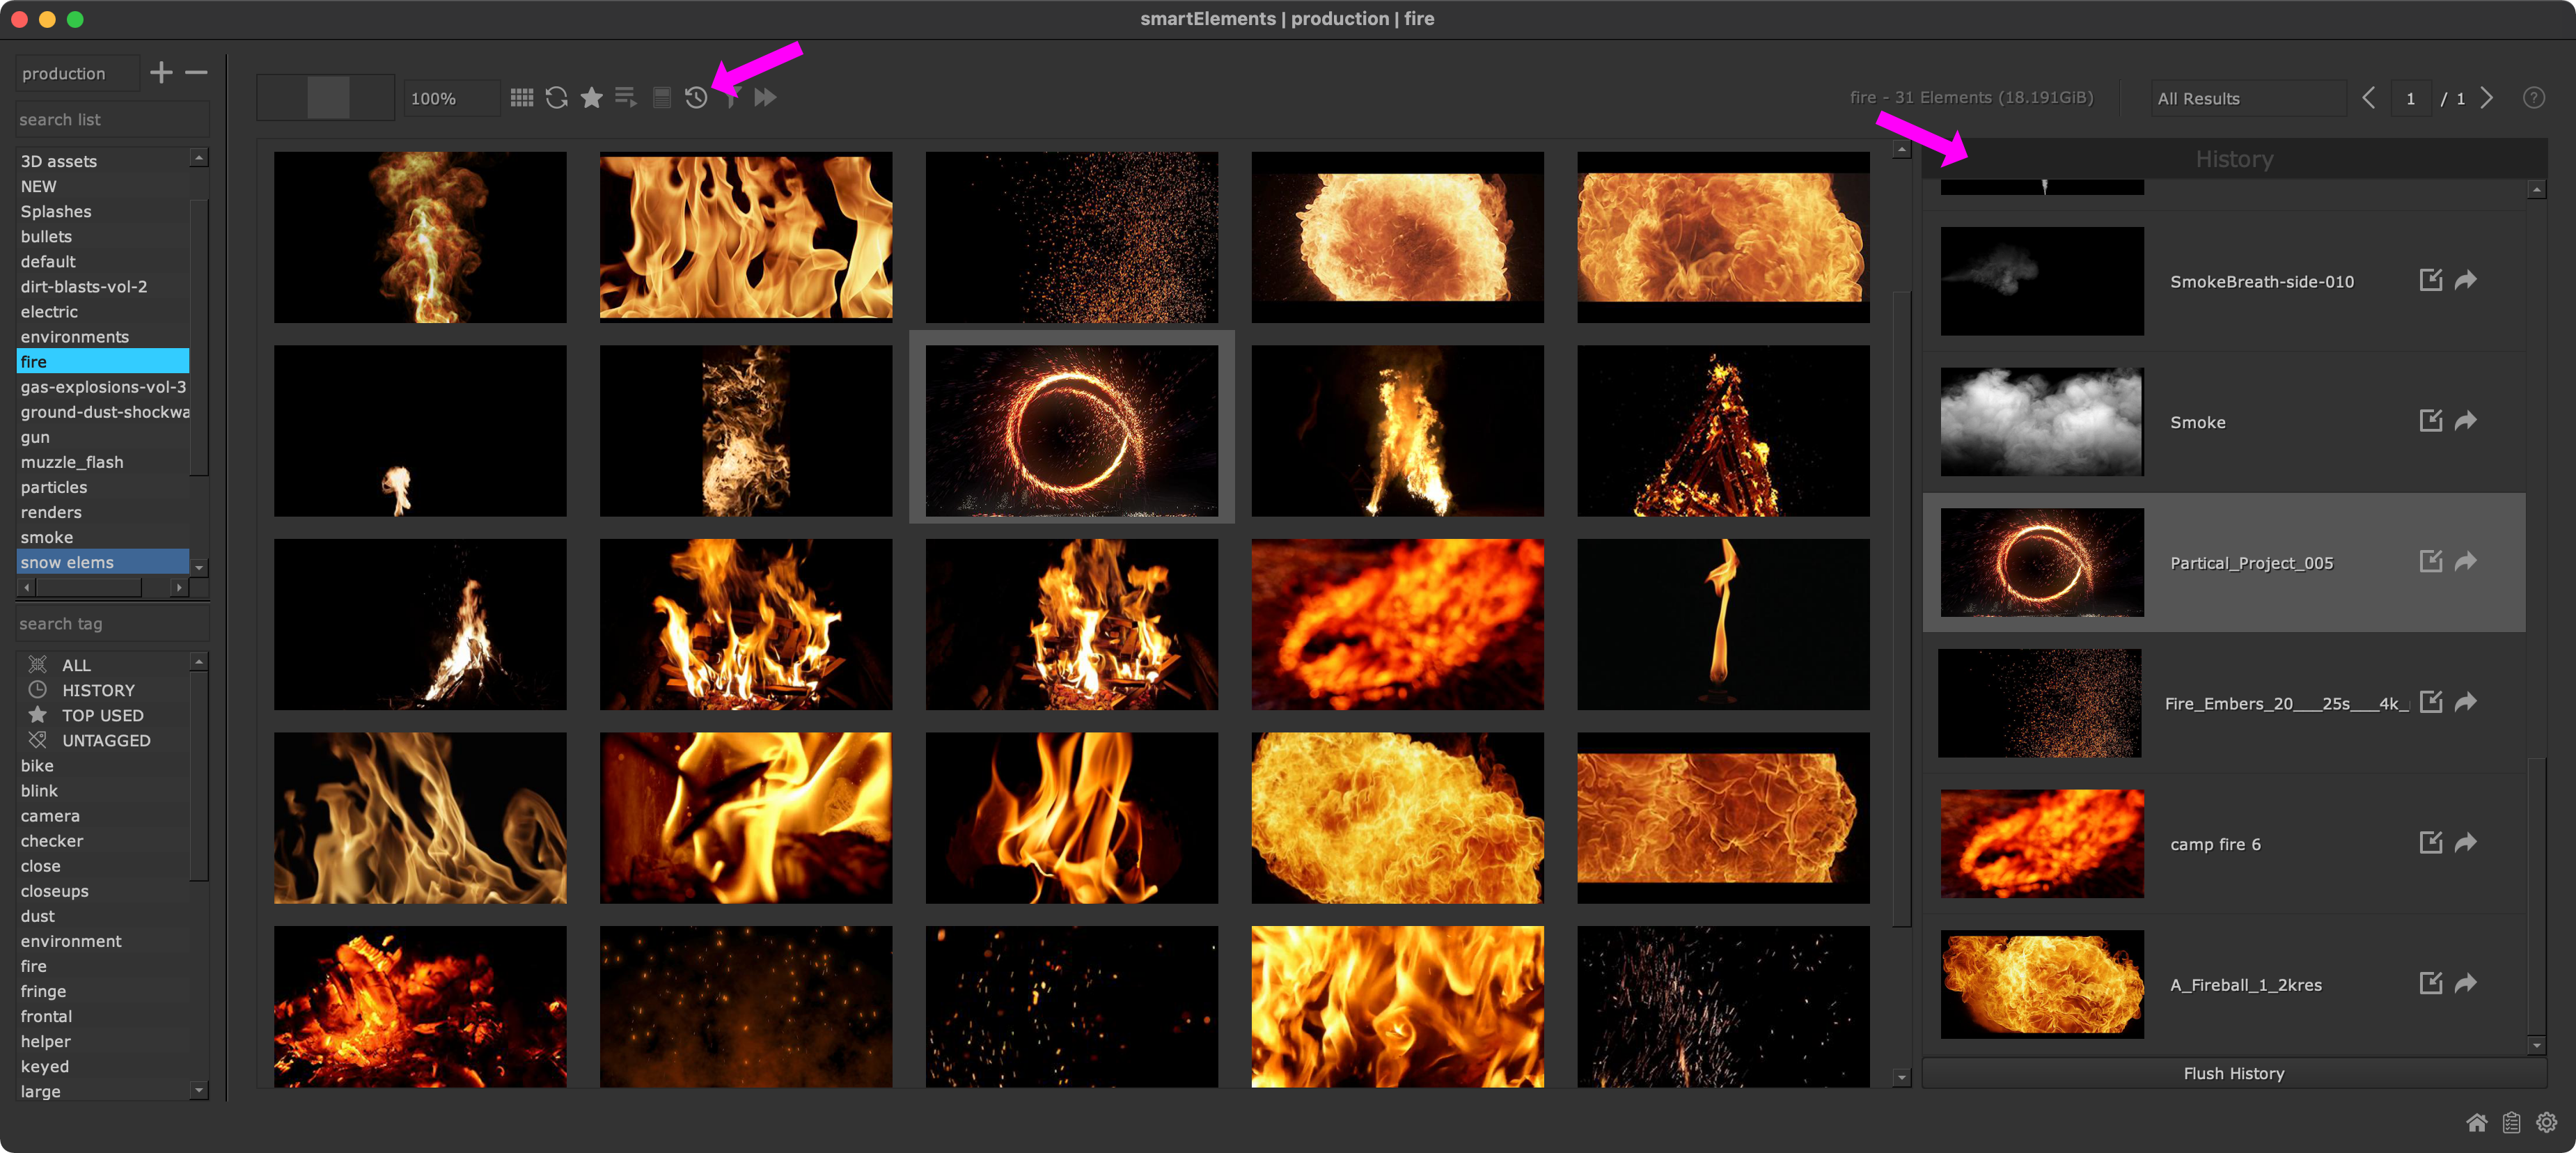
Task: Click the plus icon to add a stack
Action: point(161,72)
